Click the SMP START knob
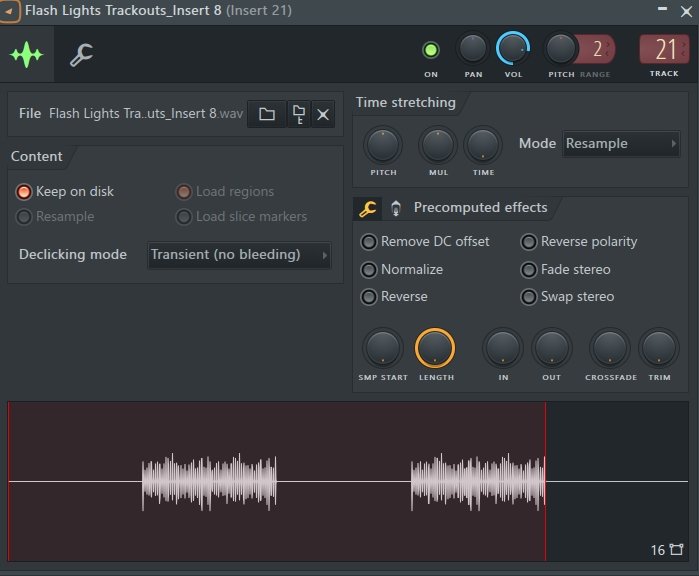 [x=383, y=348]
